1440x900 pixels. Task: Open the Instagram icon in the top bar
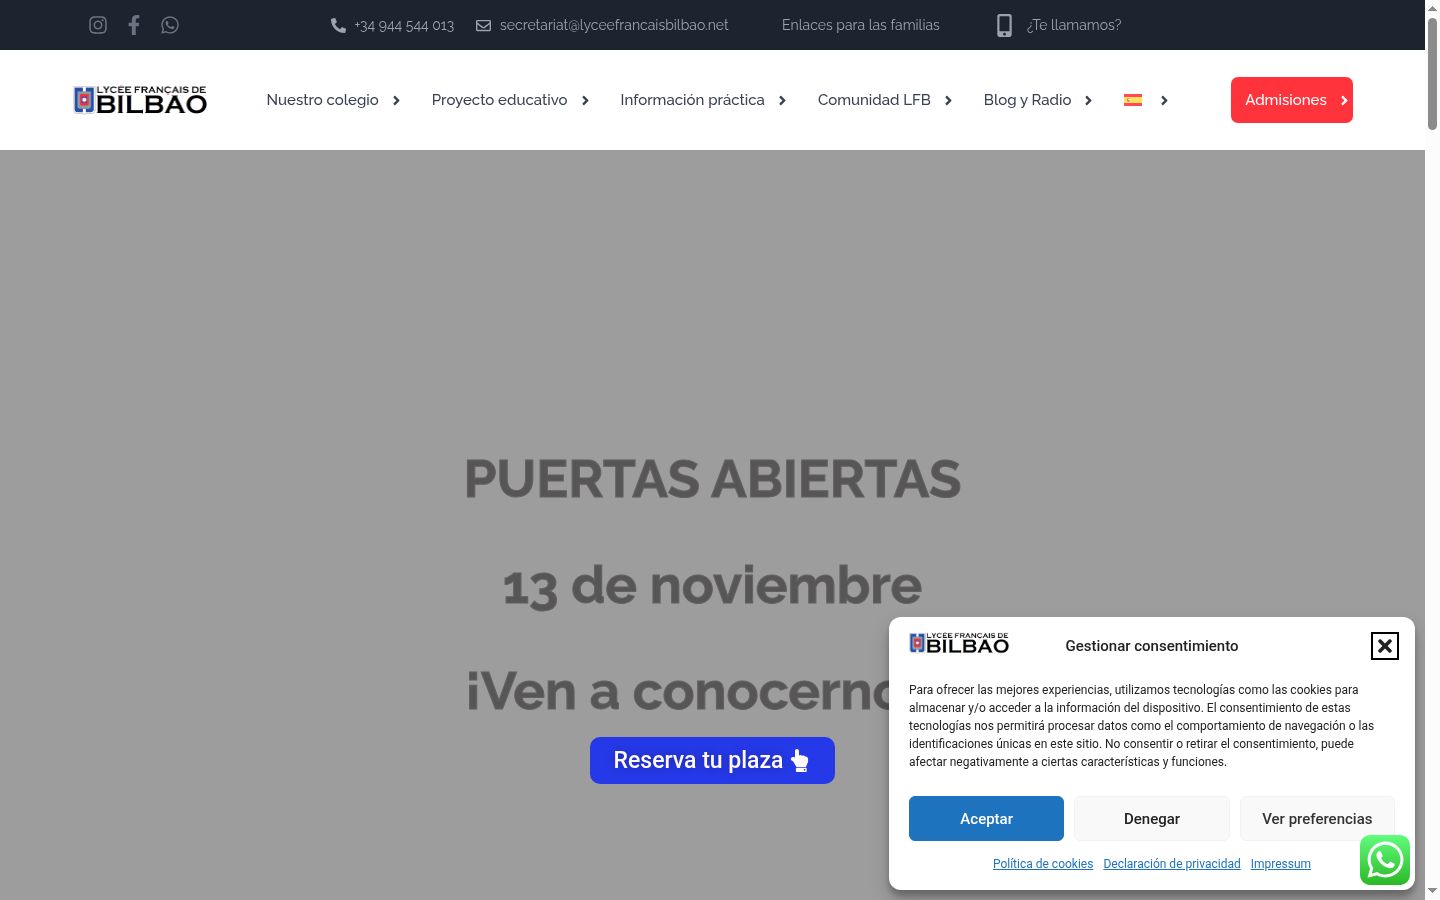coord(98,25)
